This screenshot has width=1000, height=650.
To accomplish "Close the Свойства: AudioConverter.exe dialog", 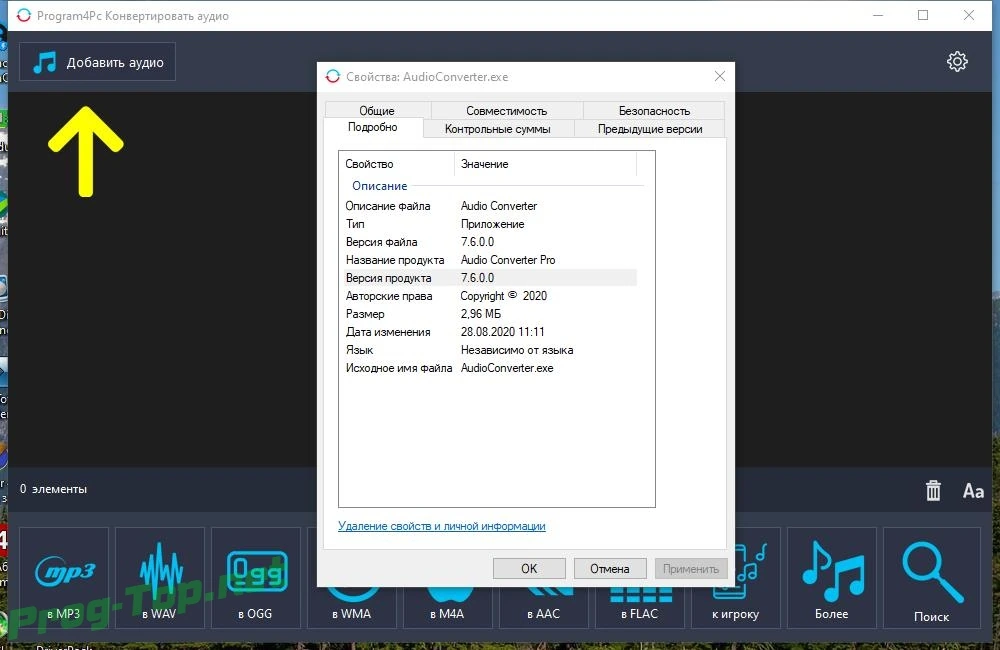I will click(720, 76).
